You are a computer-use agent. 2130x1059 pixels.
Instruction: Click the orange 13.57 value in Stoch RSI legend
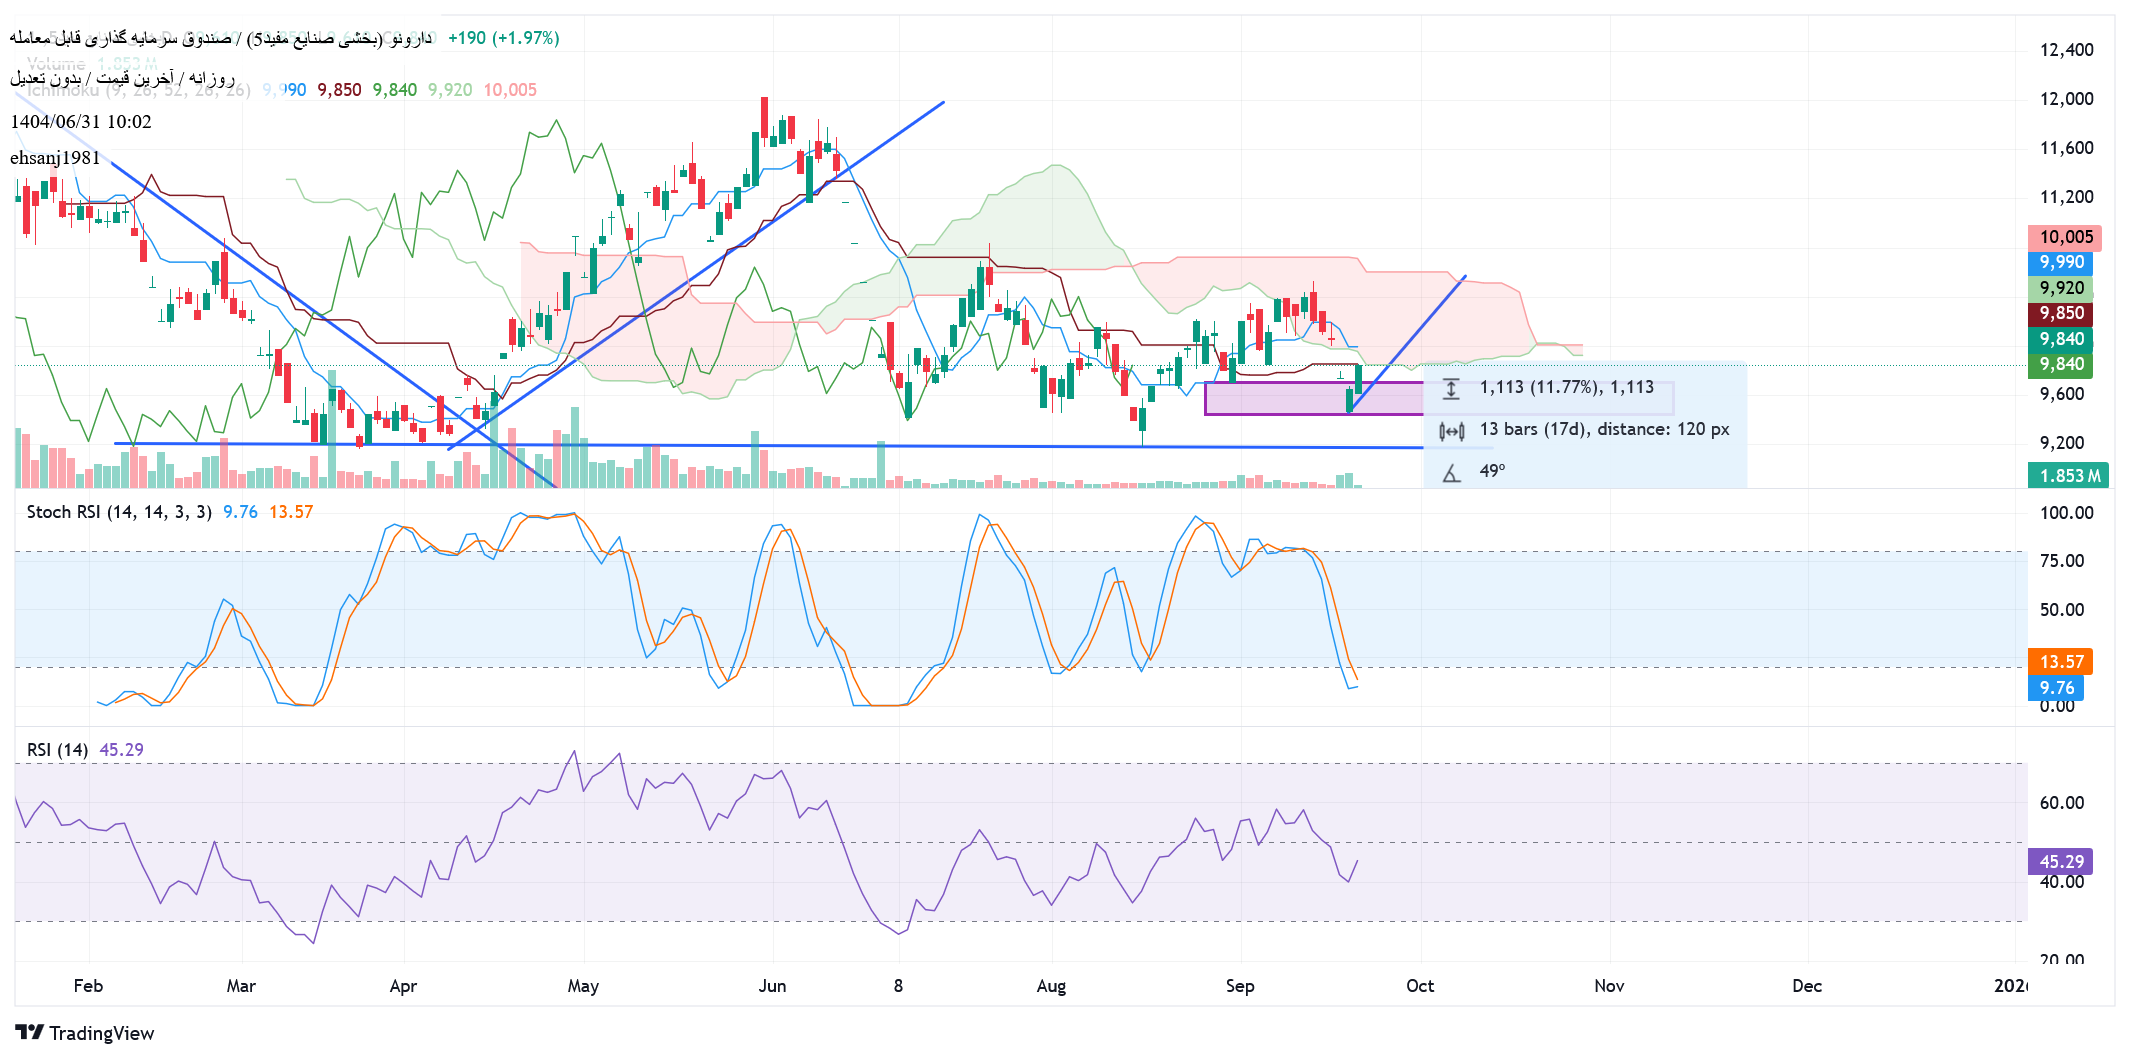291,512
